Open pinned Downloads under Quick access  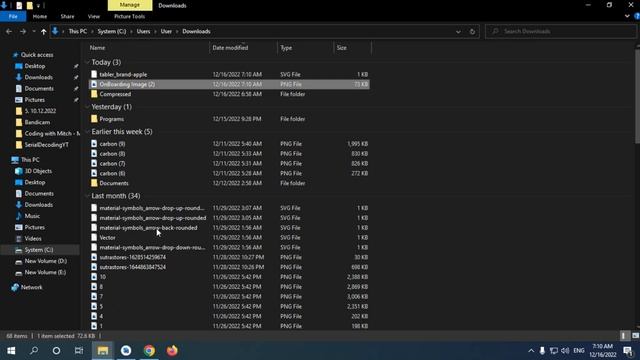pyautogui.click(x=38, y=77)
